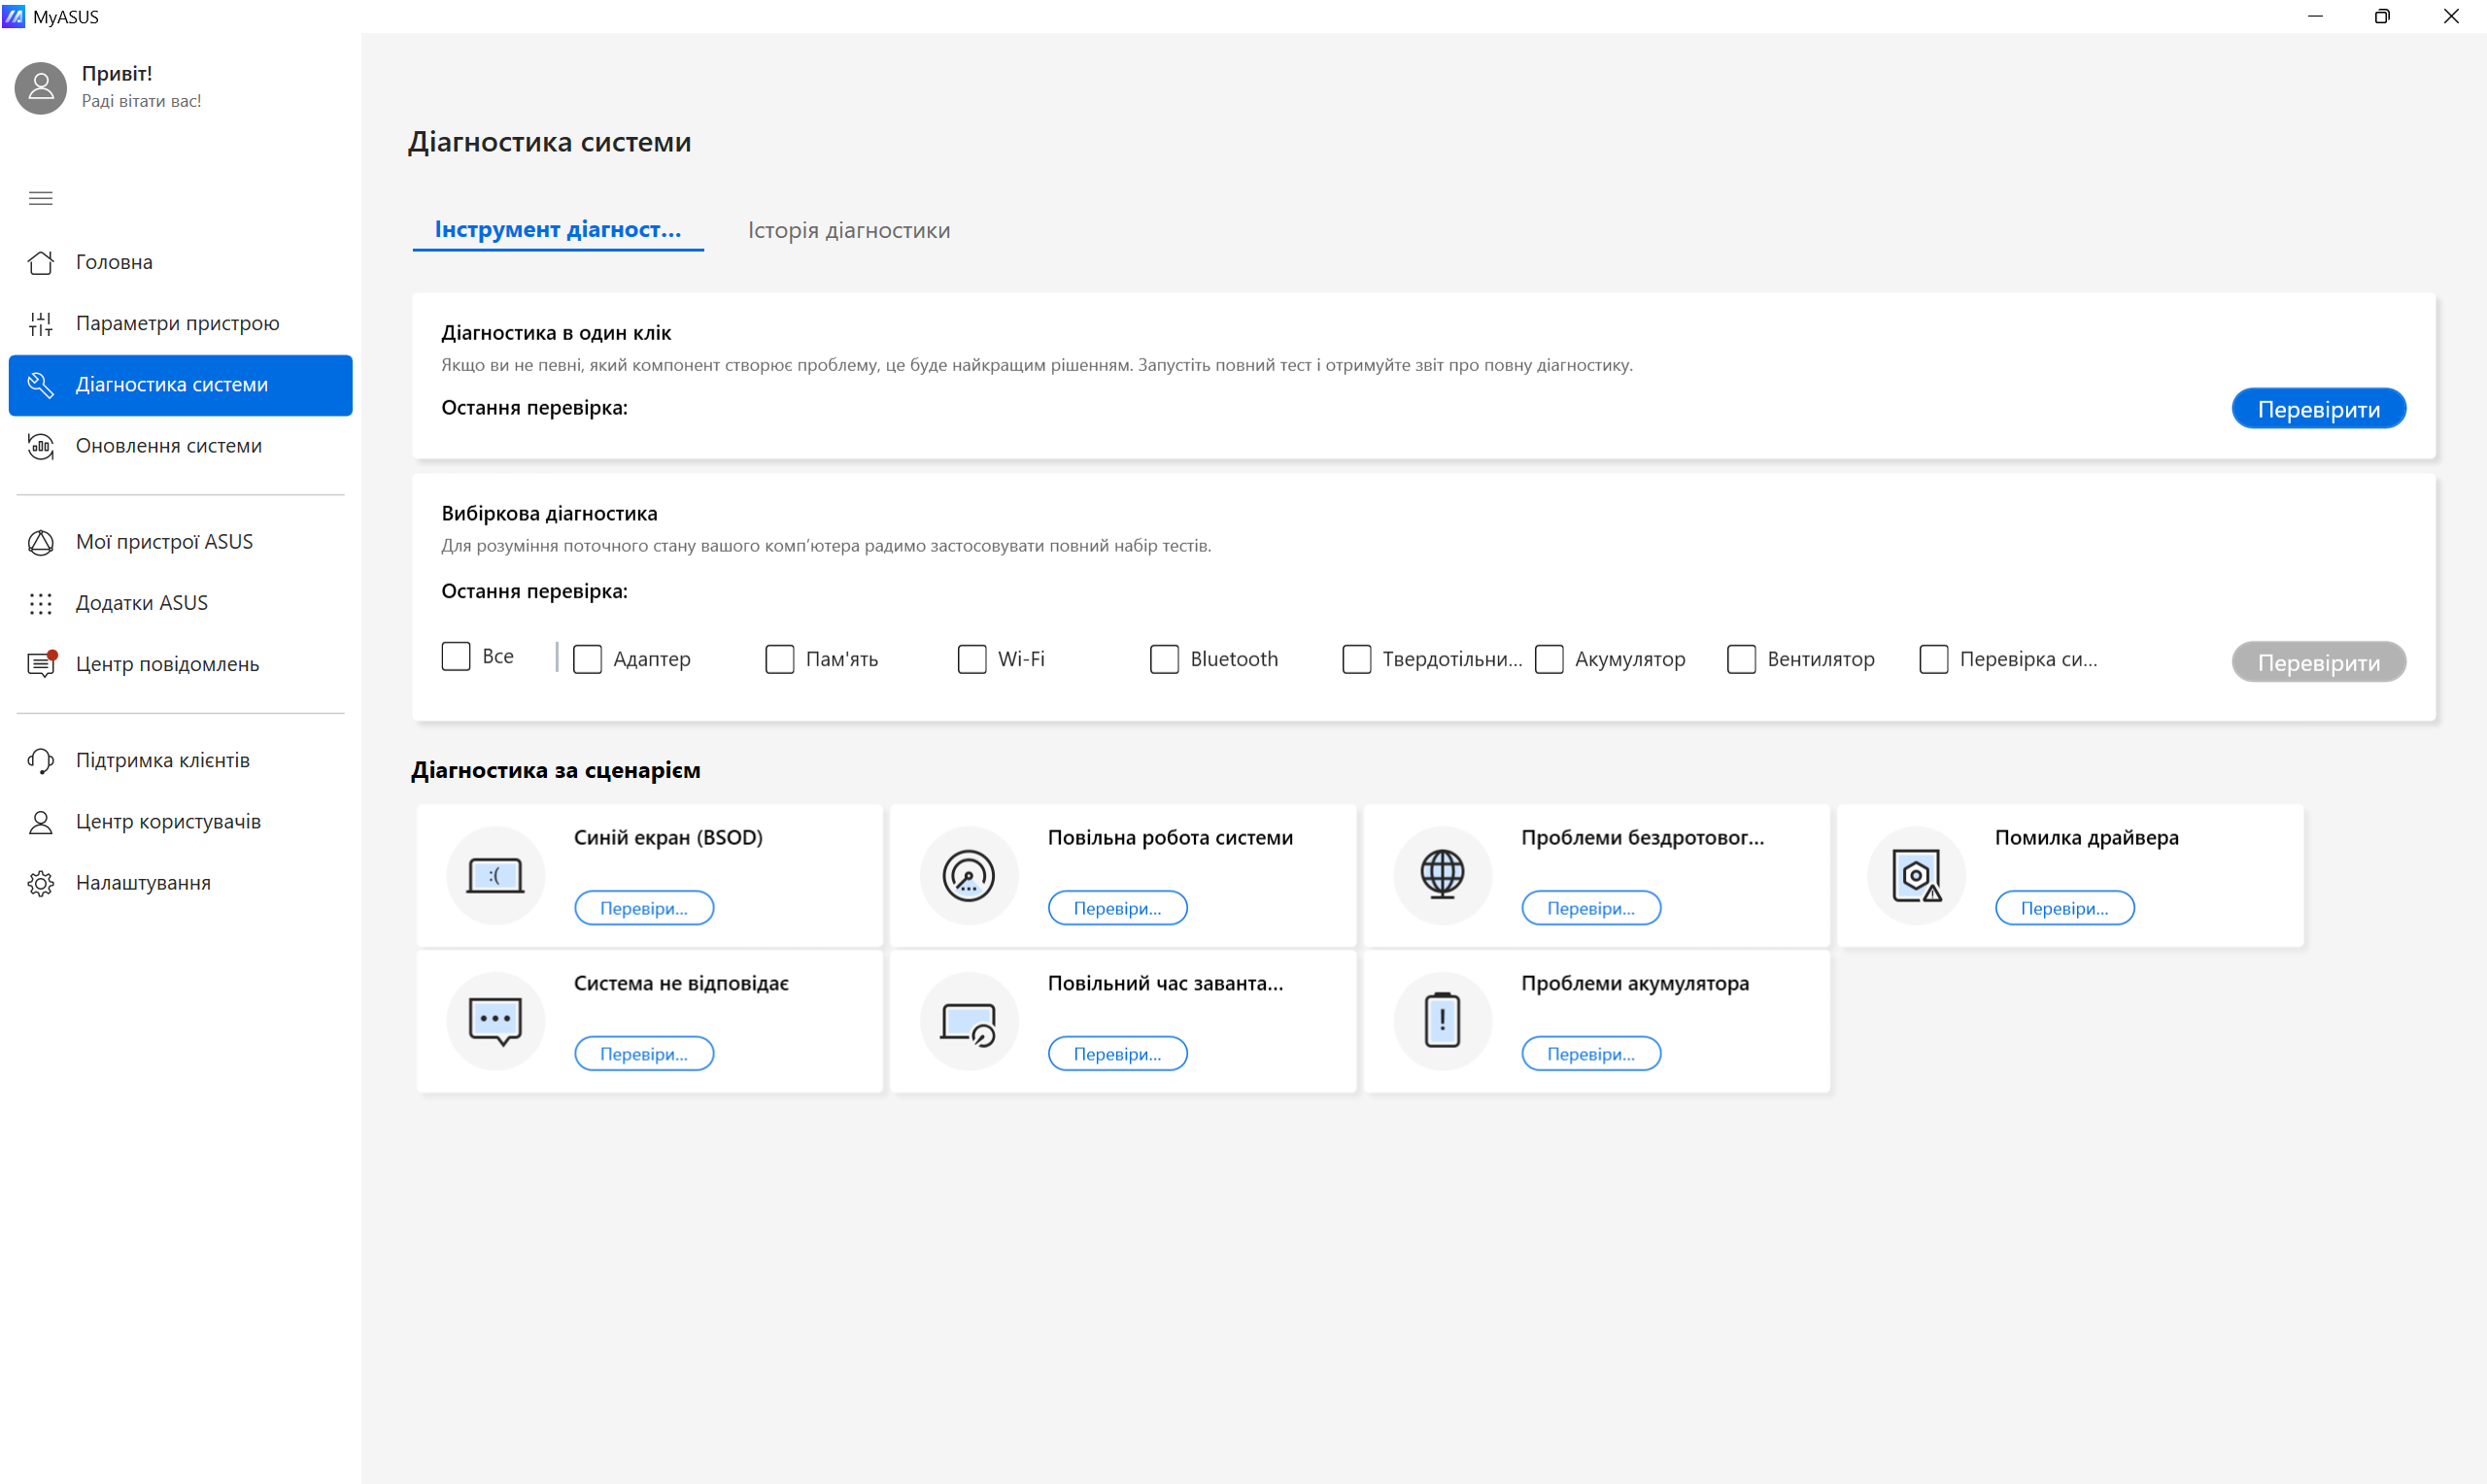This screenshot has width=2487, height=1484.
Task: Open Додатки ASUS in sidebar
Action: [142, 603]
